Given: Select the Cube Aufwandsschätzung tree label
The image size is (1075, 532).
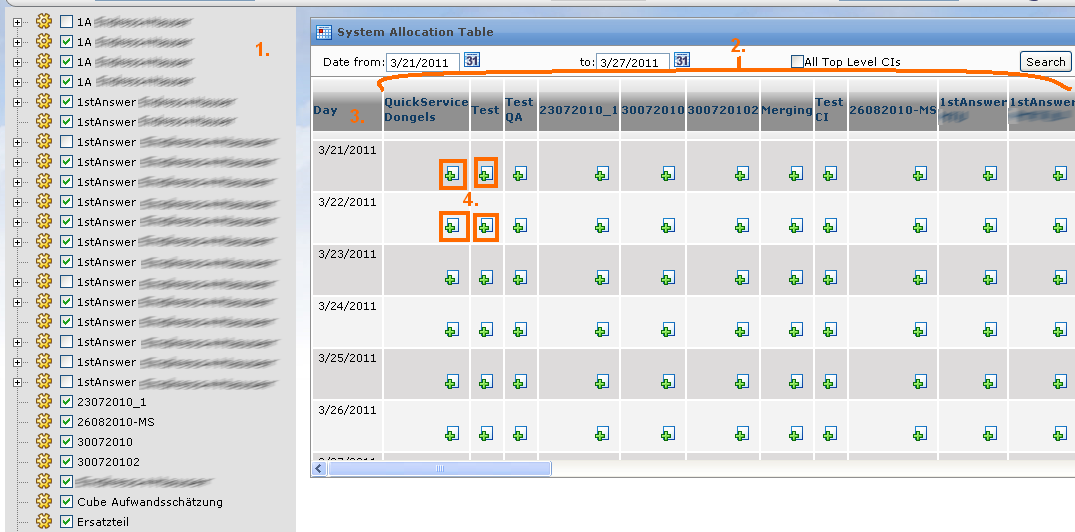Looking at the screenshot, I should click(149, 502).
